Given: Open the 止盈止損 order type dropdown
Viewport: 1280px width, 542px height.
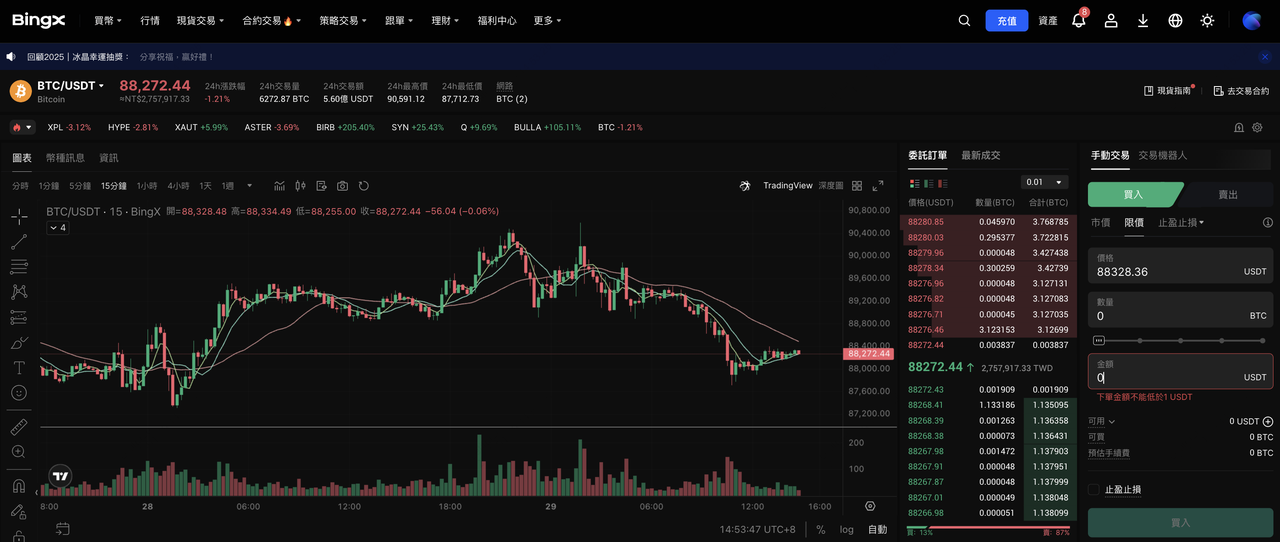Looking at the screenshot, I should 1181,222.
